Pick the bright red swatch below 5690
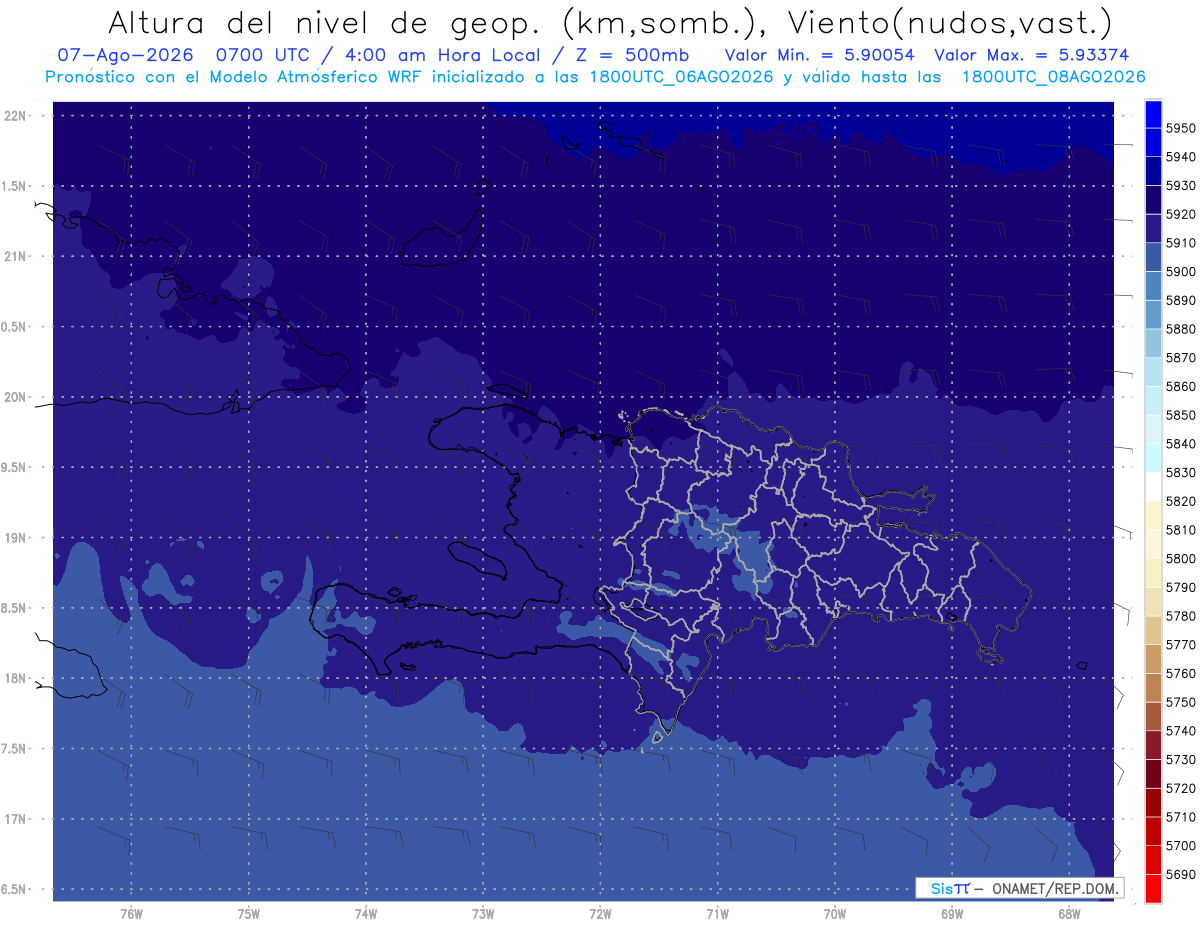Viewport: 1200px width, 927px height. tap(1153, 888)
